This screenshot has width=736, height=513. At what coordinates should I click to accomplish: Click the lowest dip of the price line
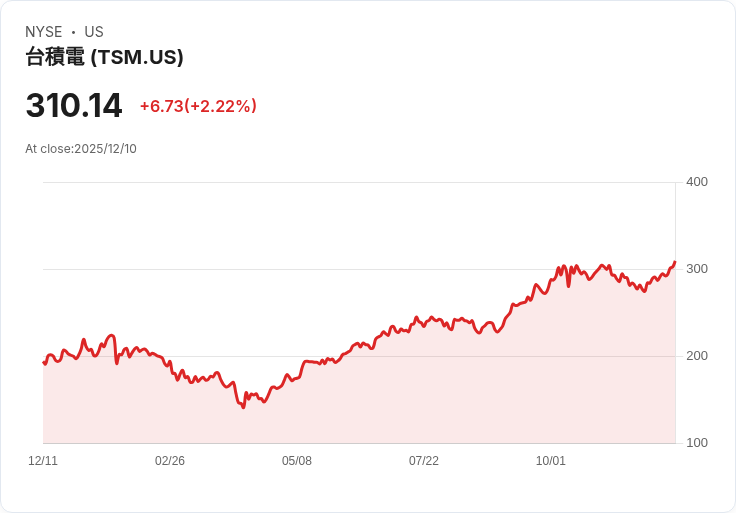point(243,407)
